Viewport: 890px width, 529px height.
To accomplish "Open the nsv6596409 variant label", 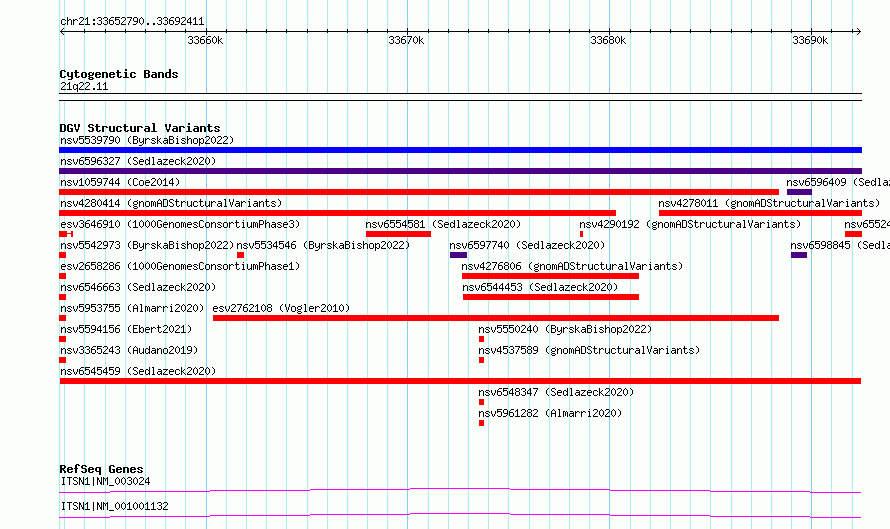I will pyautogui.click(x=838, y=182).
